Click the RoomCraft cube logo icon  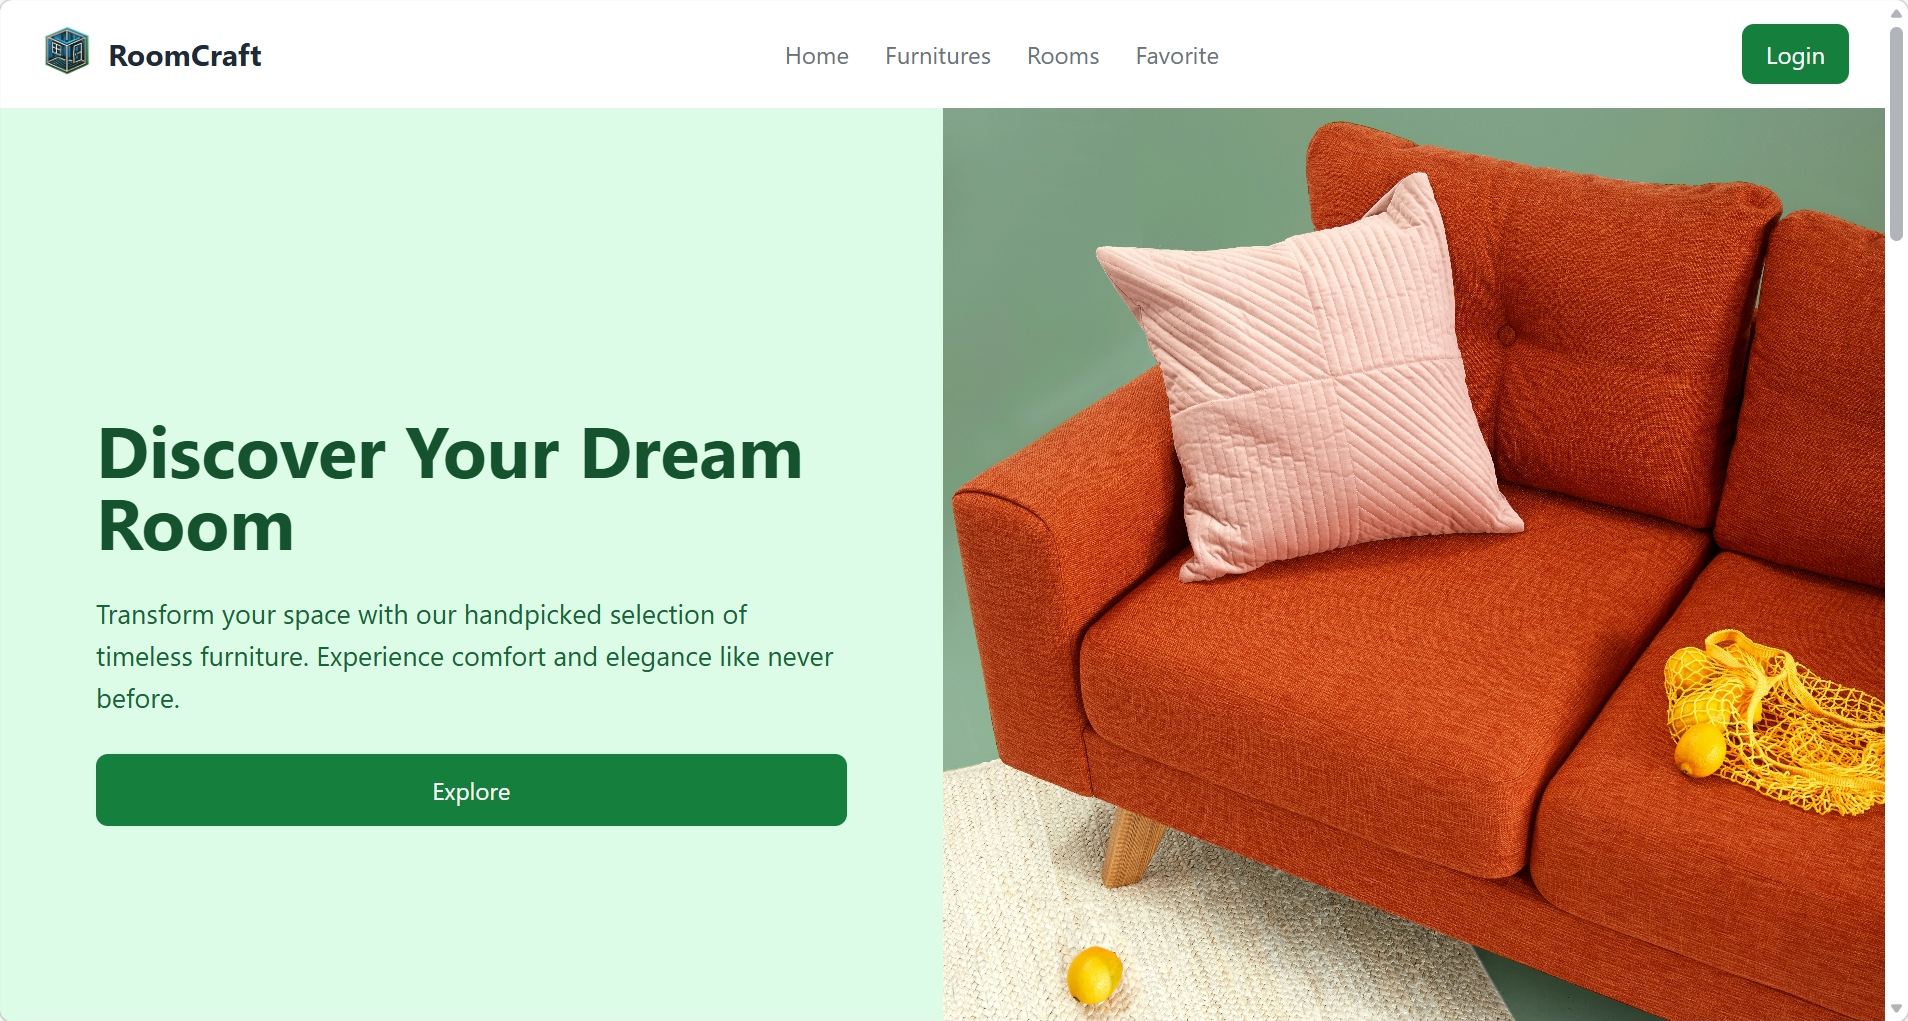[x=67, y=51]
